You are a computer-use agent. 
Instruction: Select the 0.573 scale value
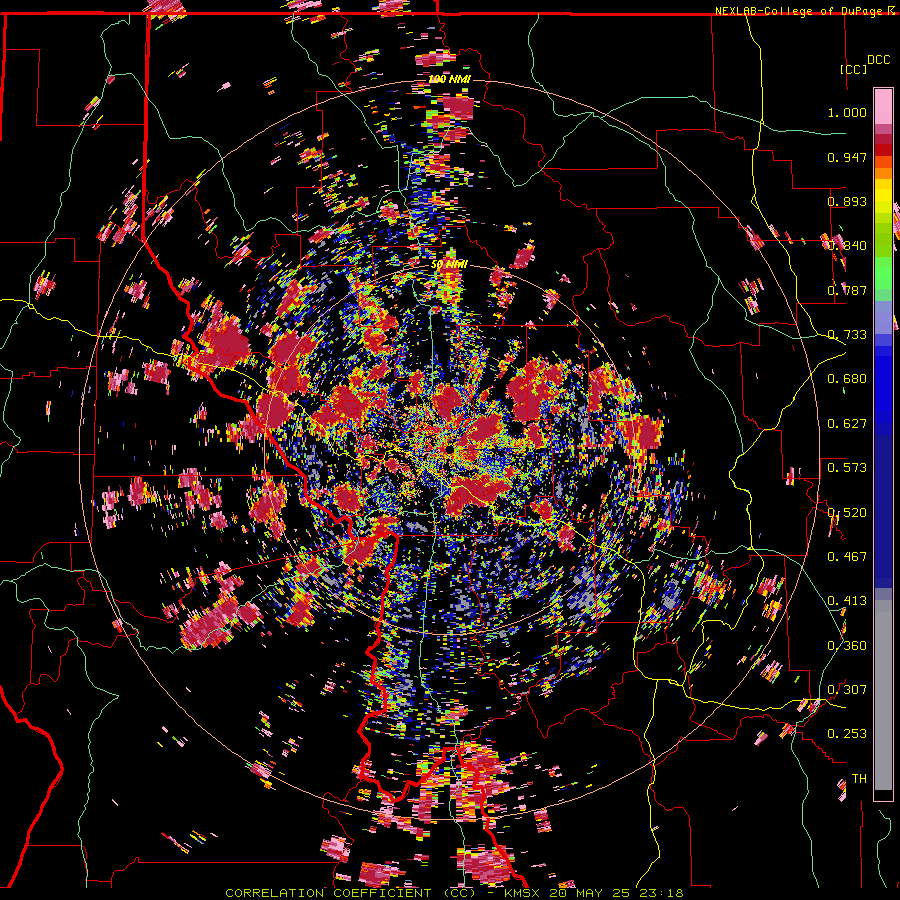point(847,468)
